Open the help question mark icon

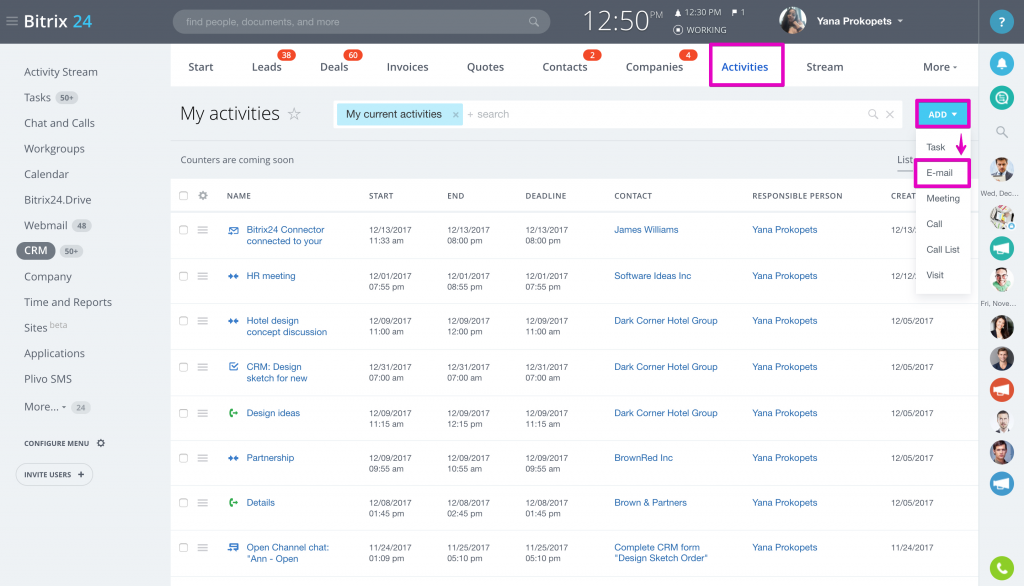click(x=1001, y=22)
